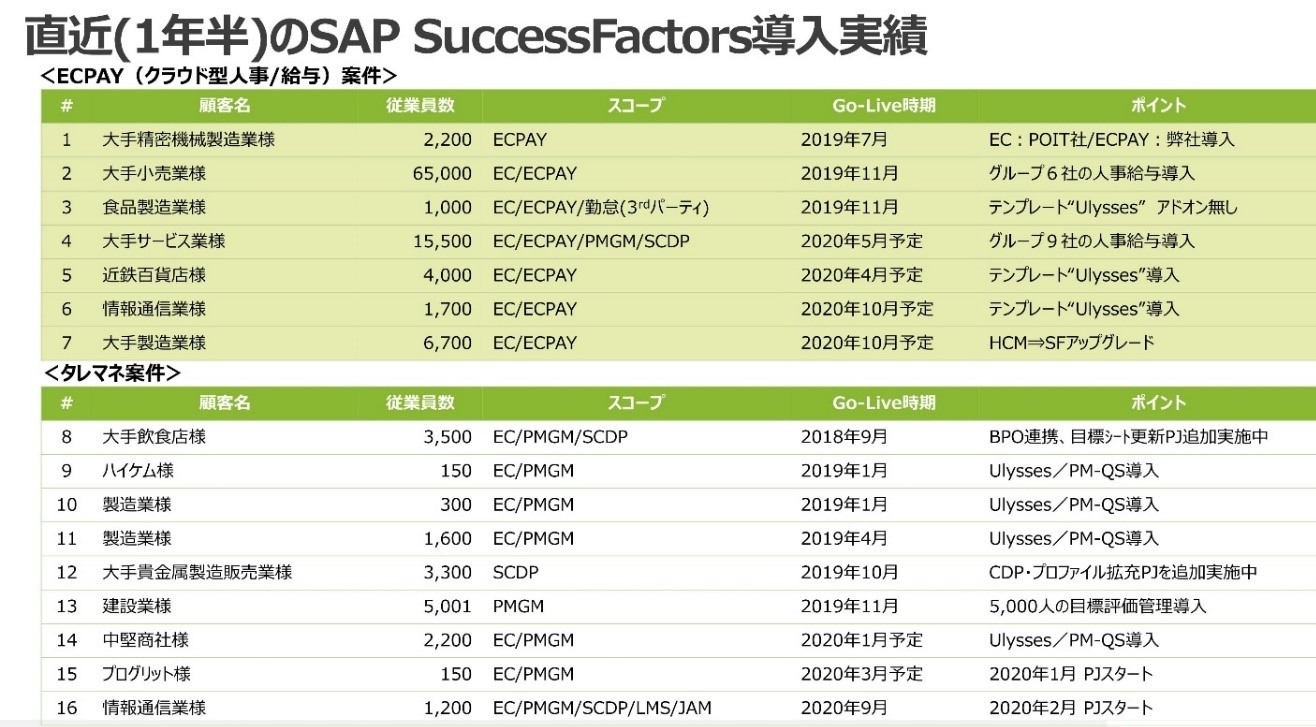The image size is (1316, 727).
Task: Click the Go-Live時期 header in the タレマネ table
Action: pos(884,403)
